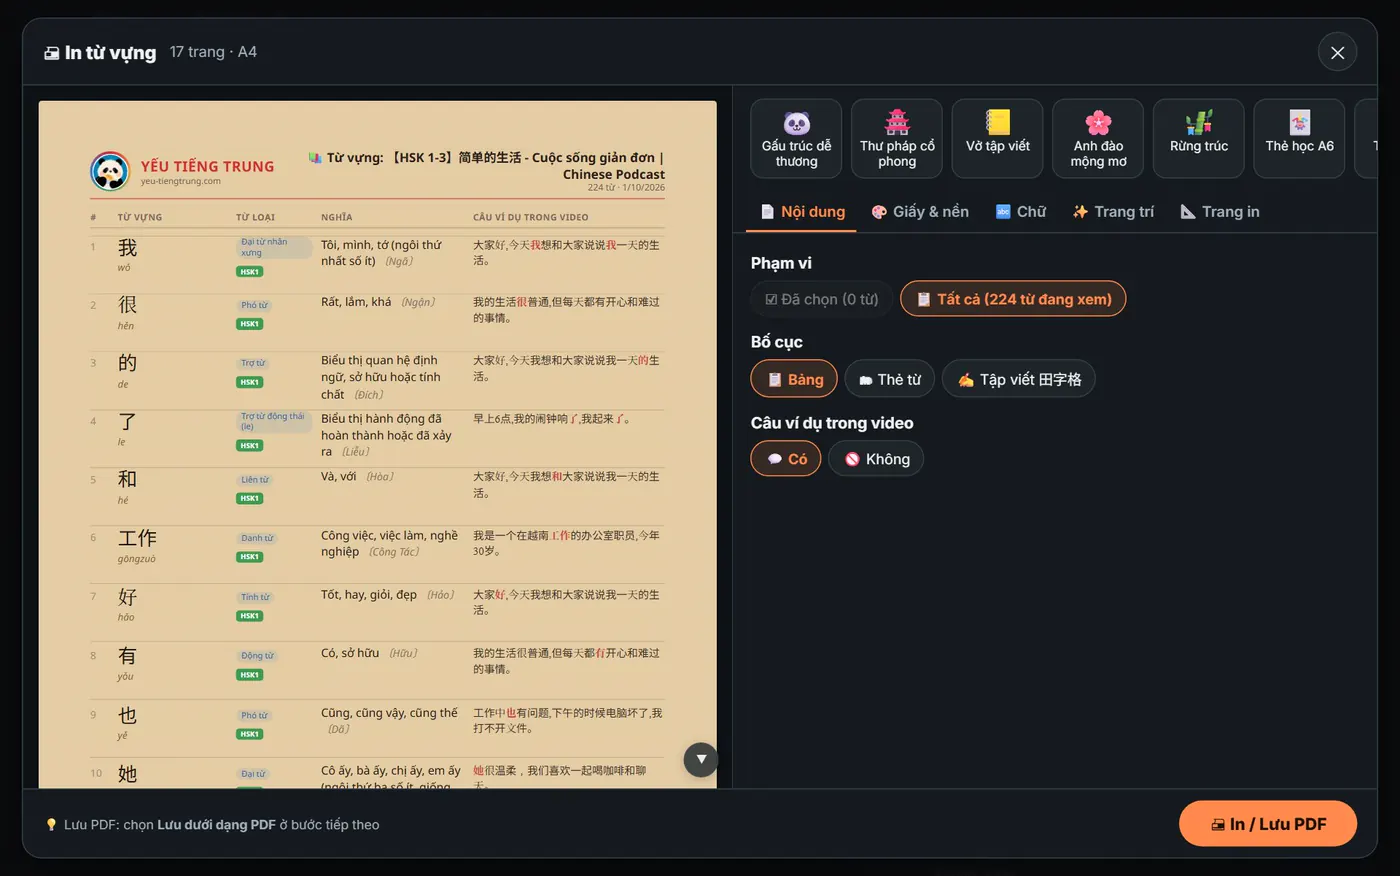The height and width of the screenshot is (876, 1400).
Task: Click the Danh từ tag for 工作
Action: click(257, 538)
